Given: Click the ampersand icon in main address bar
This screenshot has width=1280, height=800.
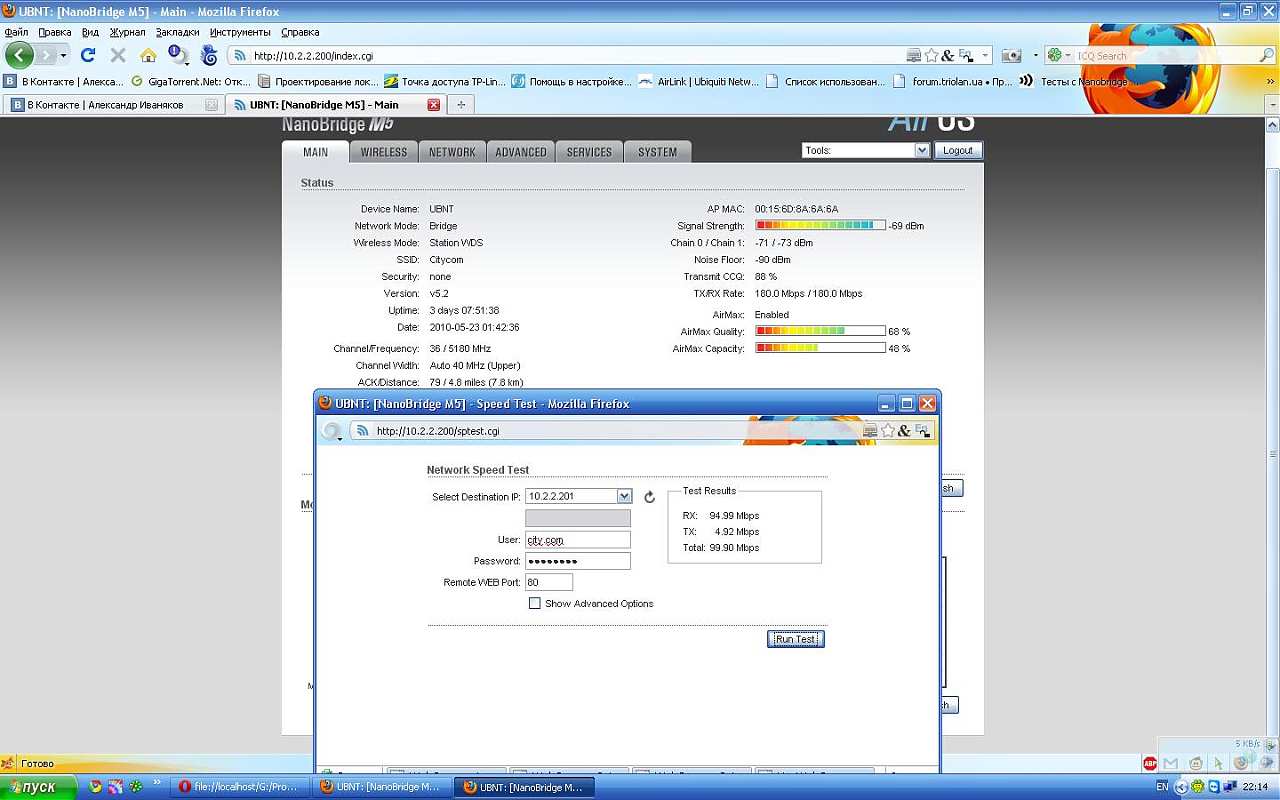Looking at the screenshot, I should [x=948, y=56].
